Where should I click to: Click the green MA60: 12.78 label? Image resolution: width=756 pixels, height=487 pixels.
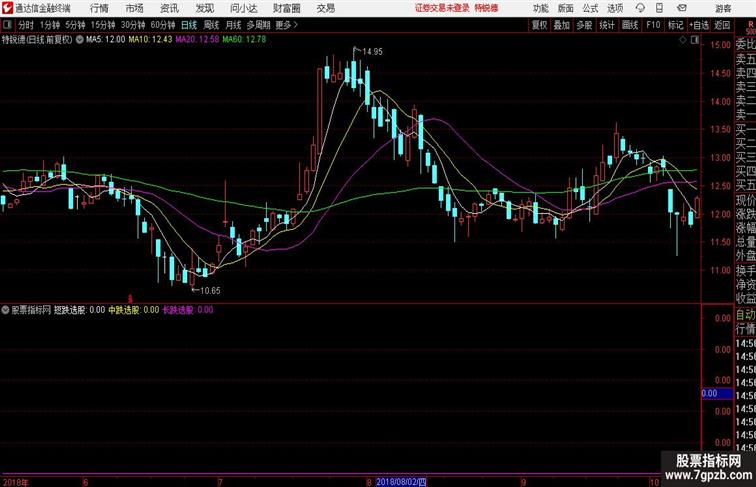[244, 40]
